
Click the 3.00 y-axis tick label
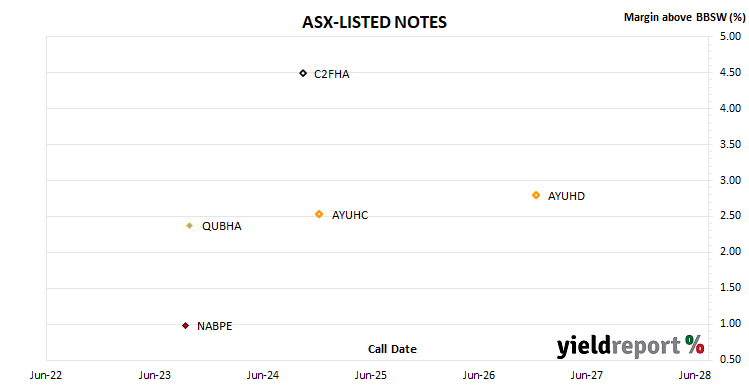pos(730,180)
